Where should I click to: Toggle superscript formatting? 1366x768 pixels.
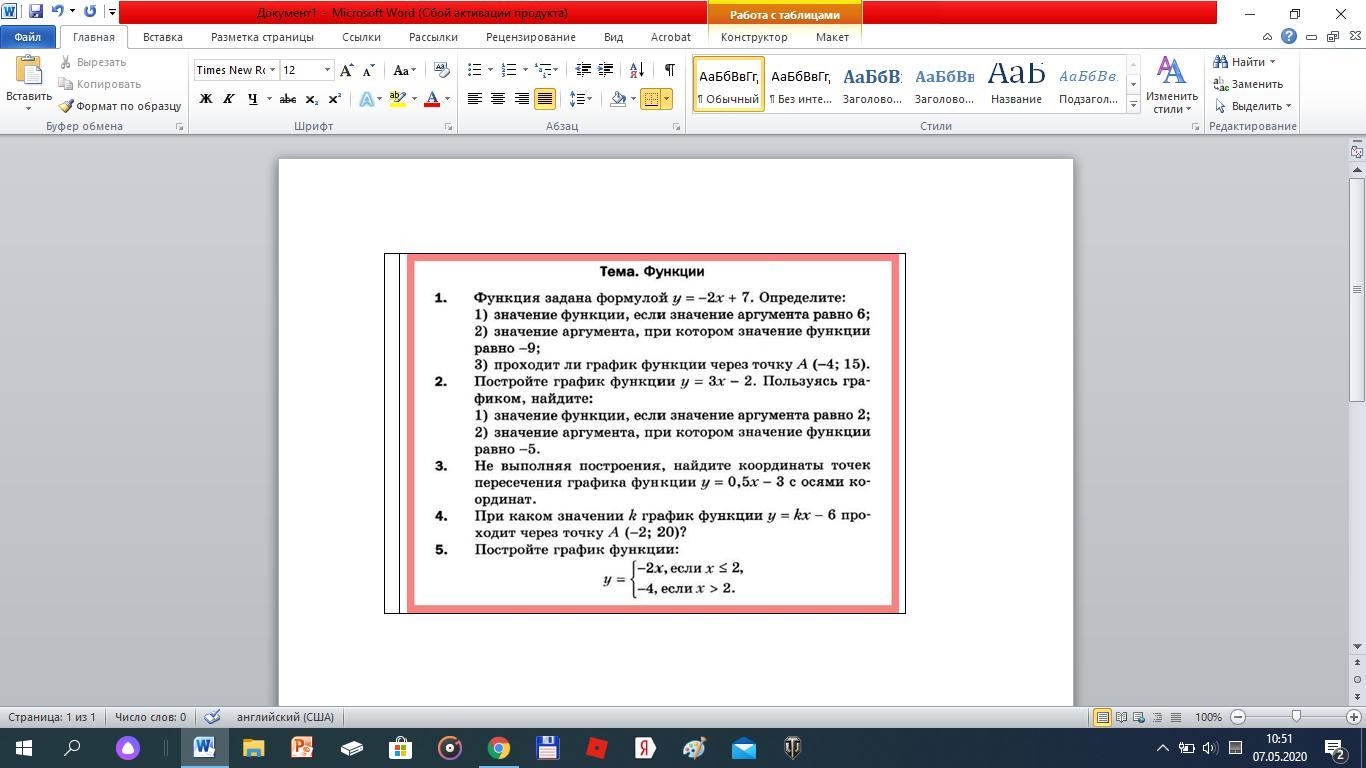pos(334,99)
